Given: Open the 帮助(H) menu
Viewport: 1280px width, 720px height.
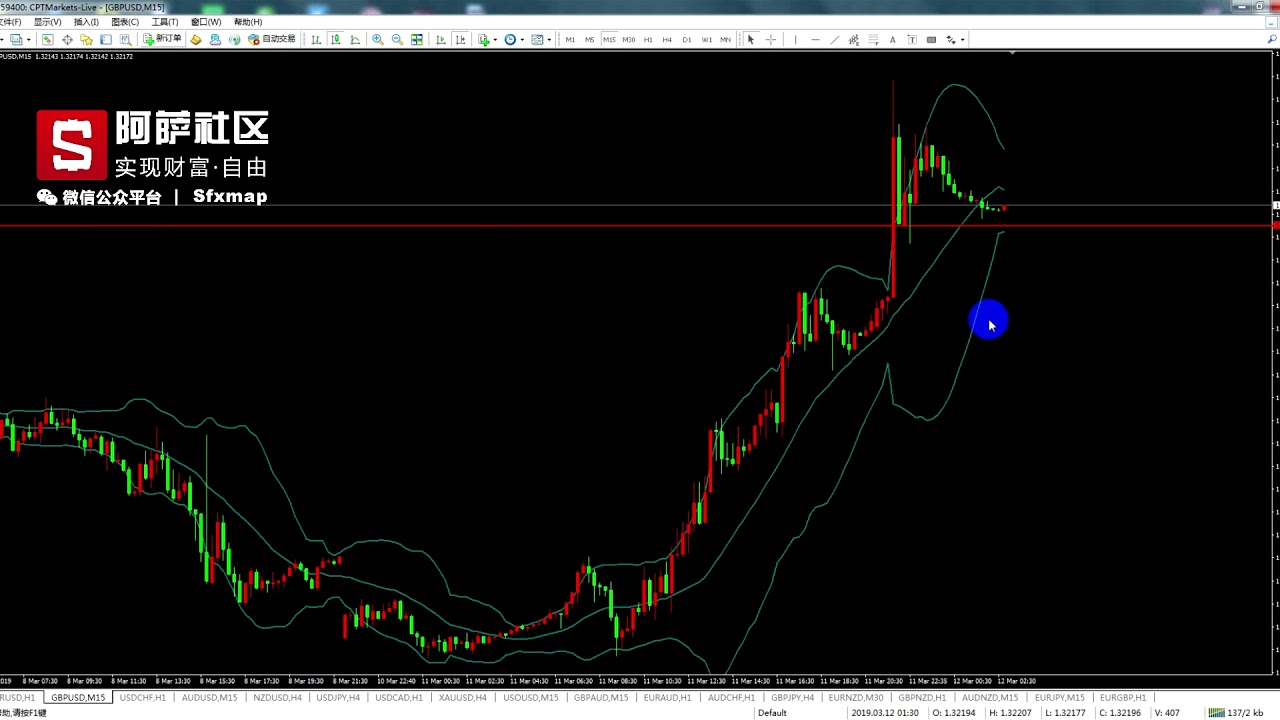Looking at the screenshot, I should click(x=247, y=22).
